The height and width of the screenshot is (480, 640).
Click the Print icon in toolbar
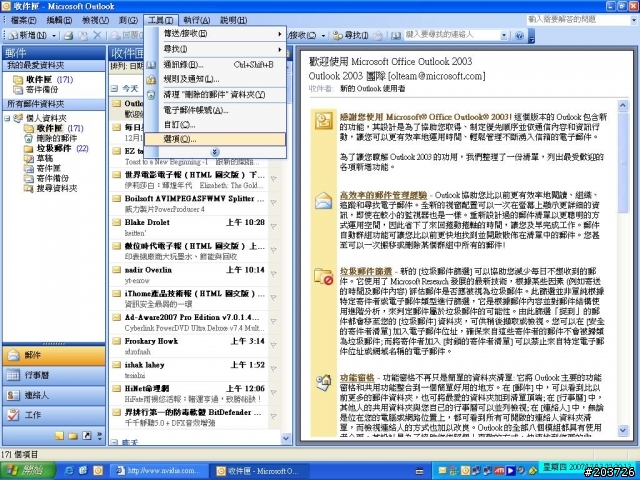tap(68, 36)
